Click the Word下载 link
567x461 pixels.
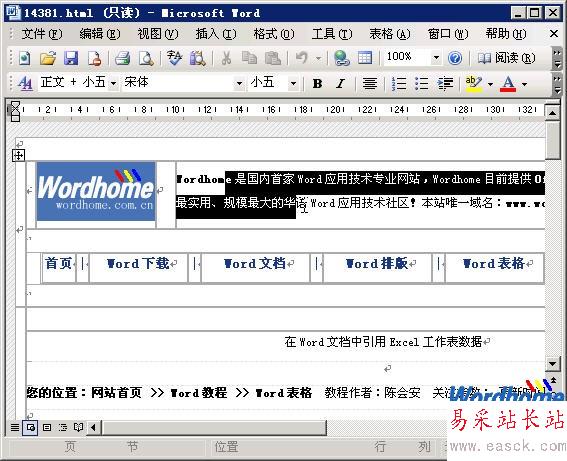coord(138,264)
